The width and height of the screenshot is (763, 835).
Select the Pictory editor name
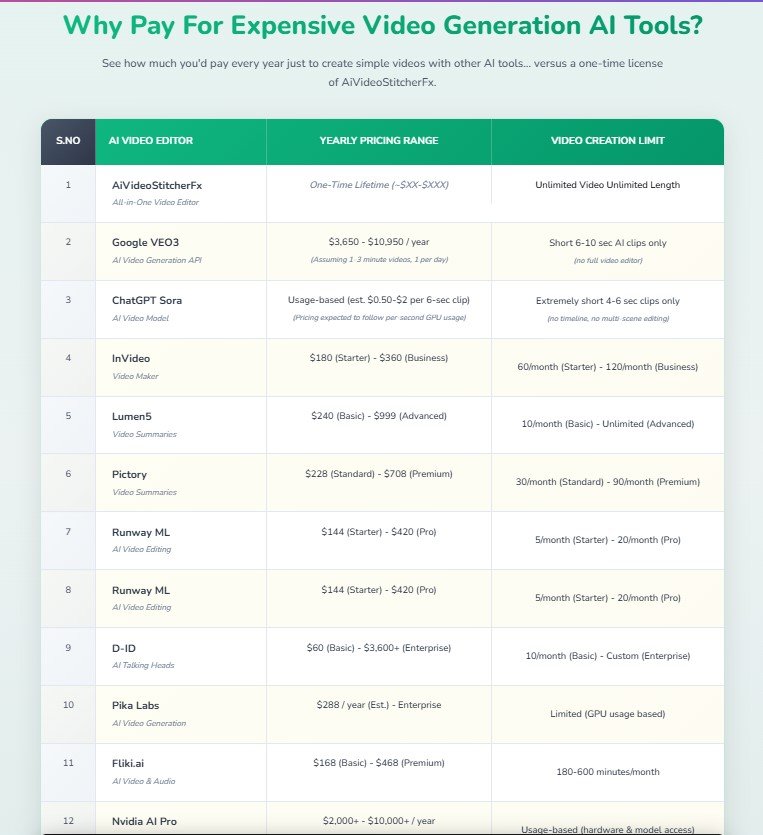130,474
